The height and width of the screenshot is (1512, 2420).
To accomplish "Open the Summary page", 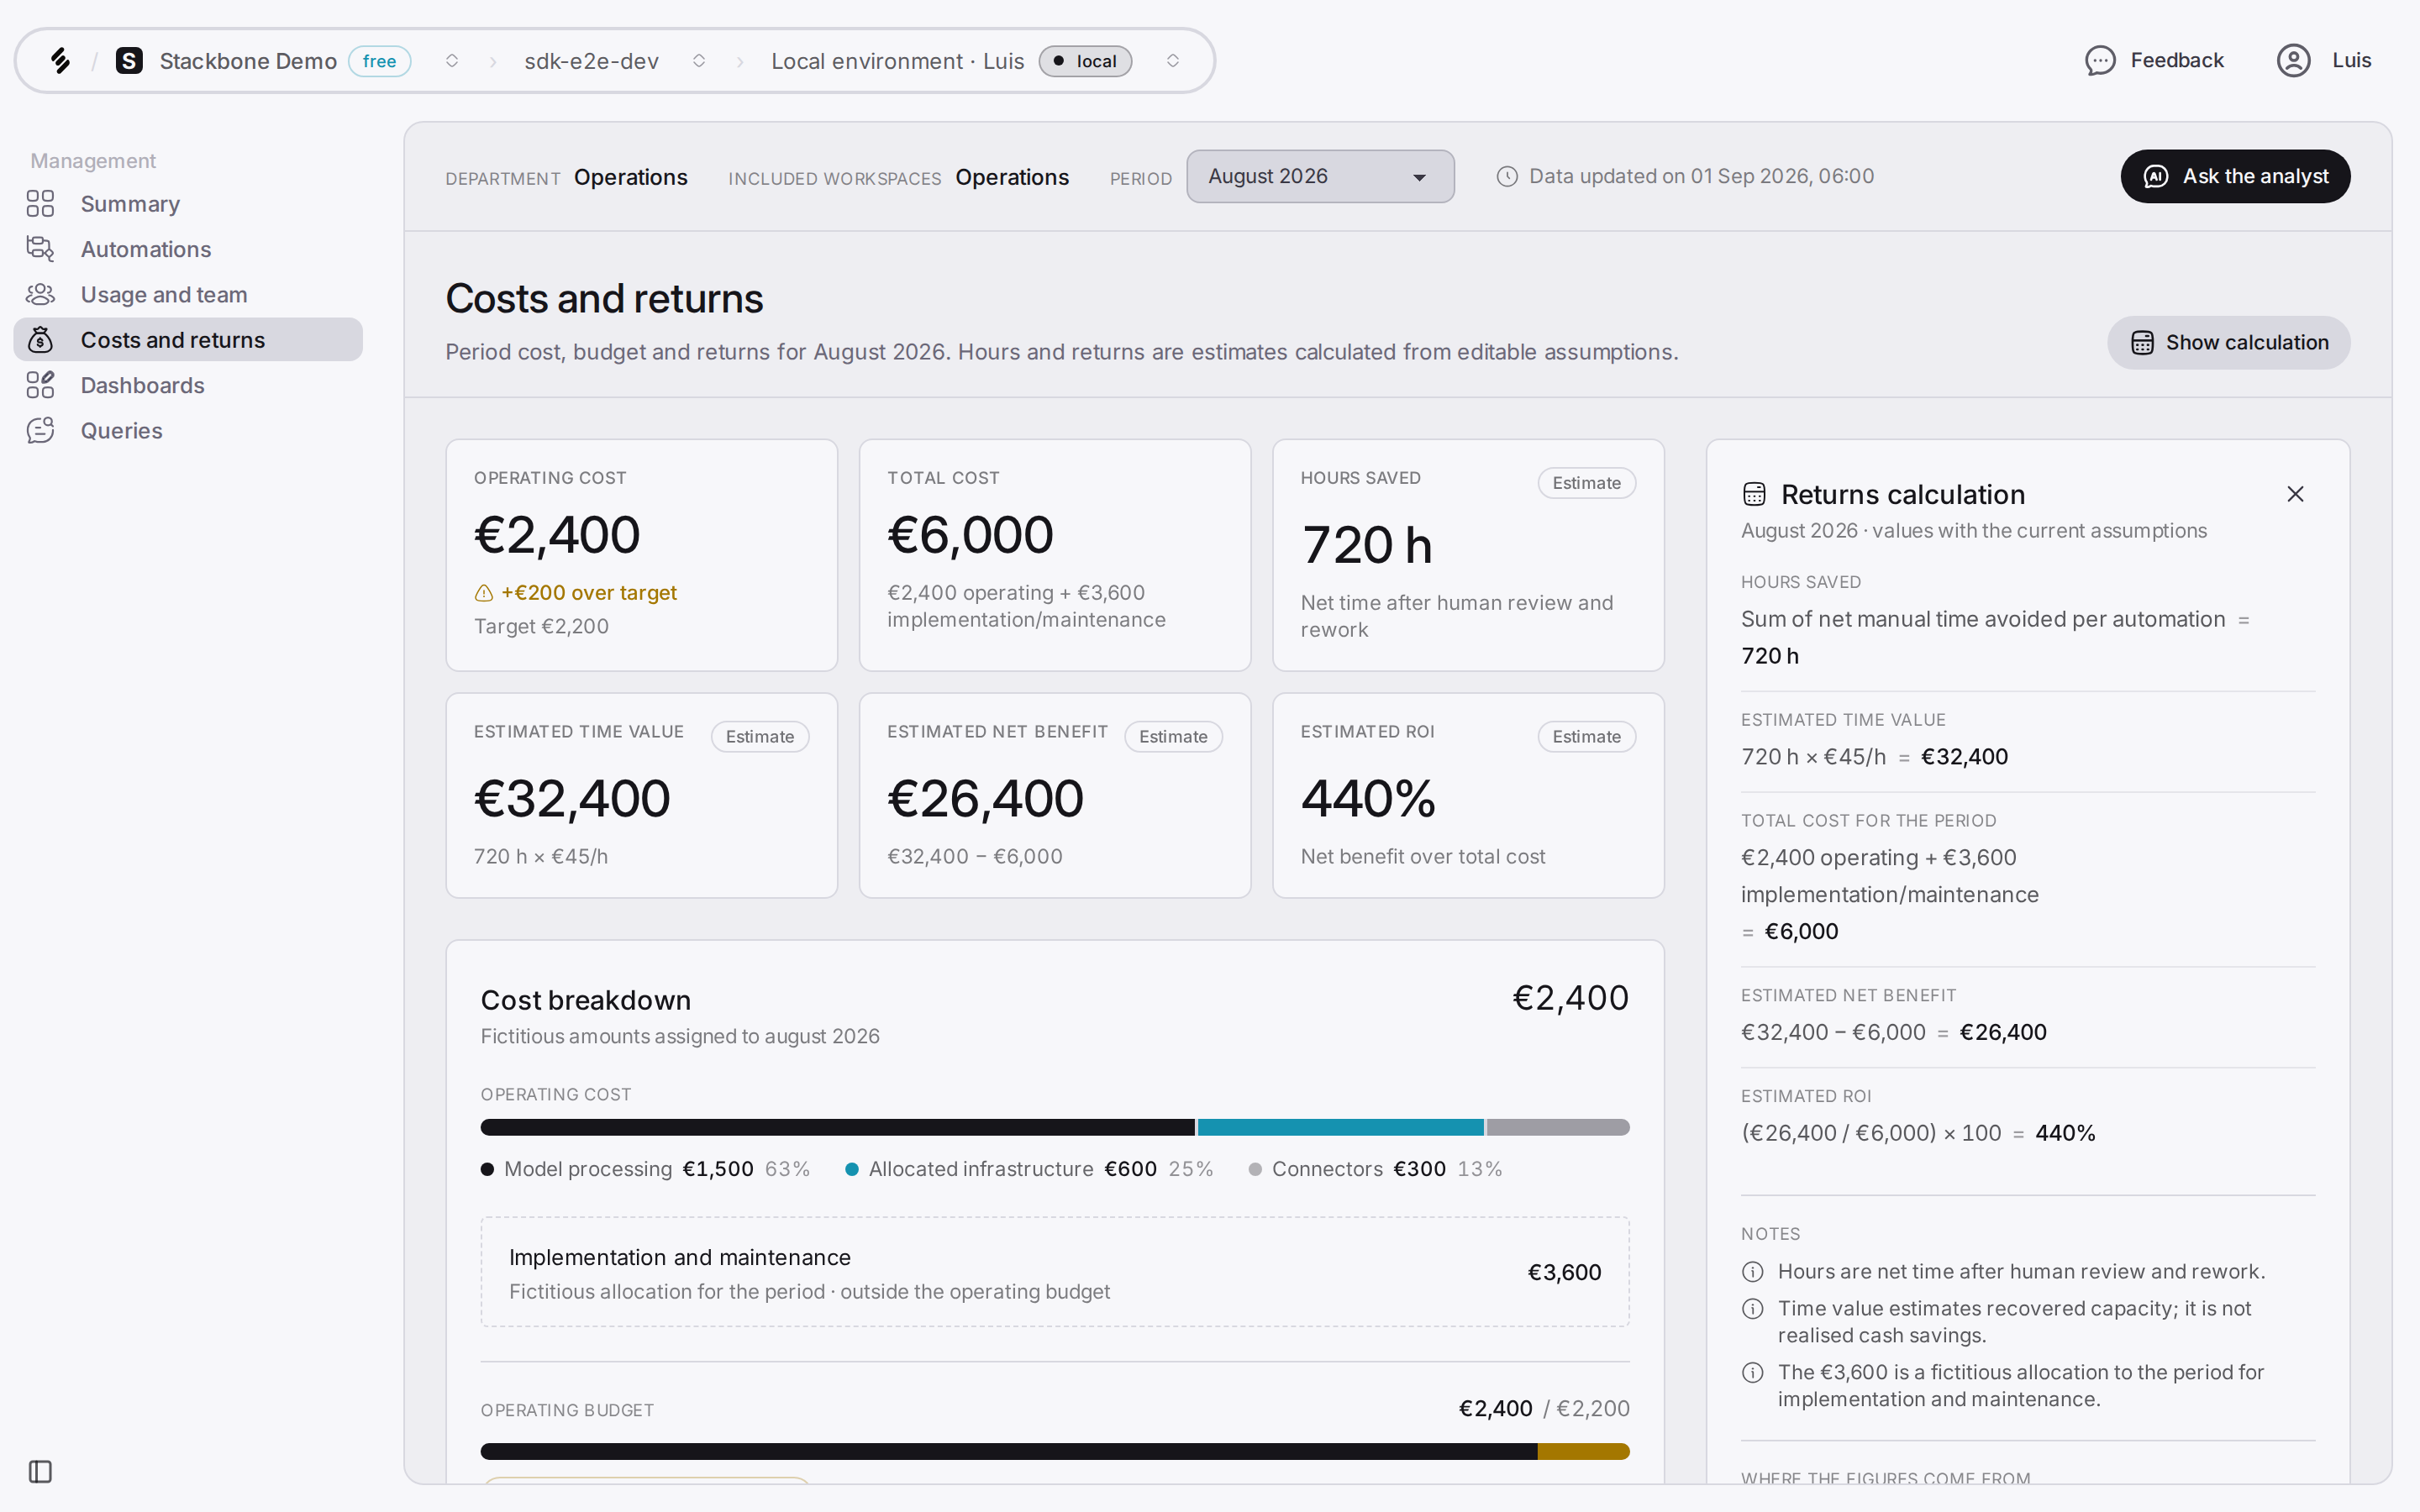I will coord(188,204).
